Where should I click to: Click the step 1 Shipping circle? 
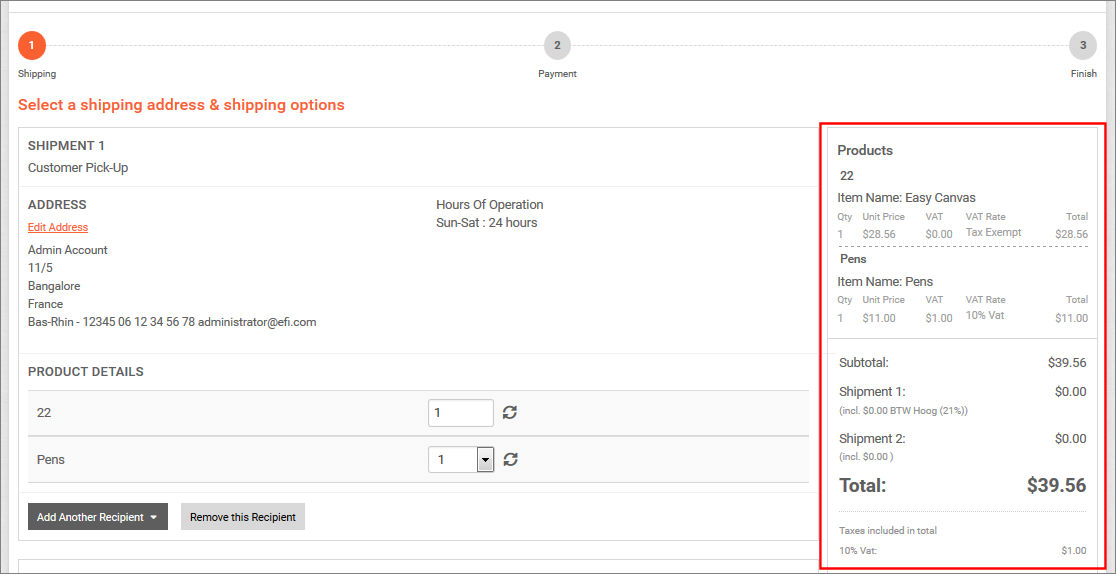point(32,45)
